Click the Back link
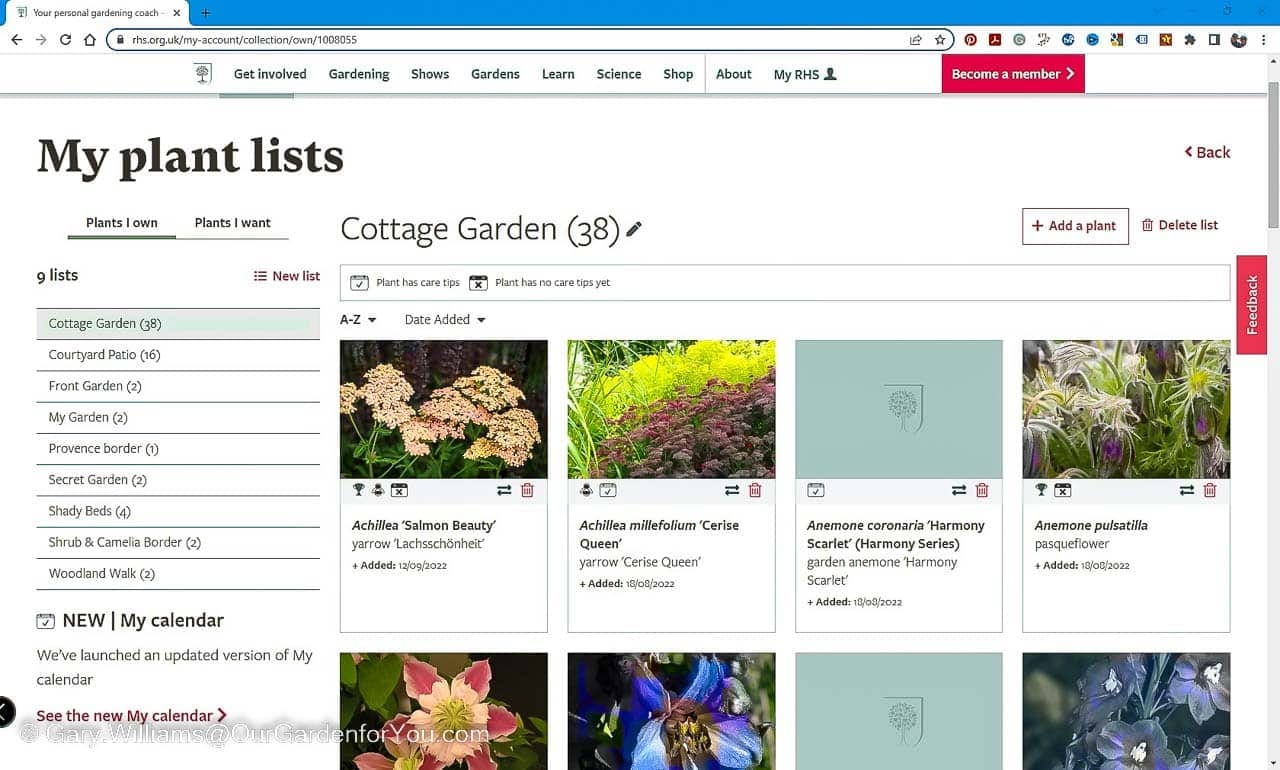This screenshot has height=770, width=1280. click(1207, 152)
